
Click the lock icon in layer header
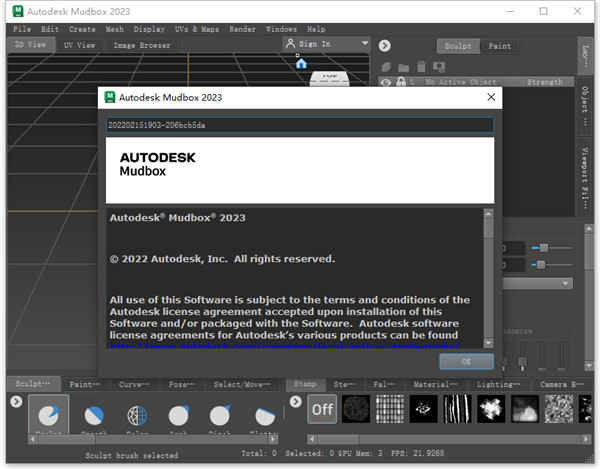tap(401, 82)
